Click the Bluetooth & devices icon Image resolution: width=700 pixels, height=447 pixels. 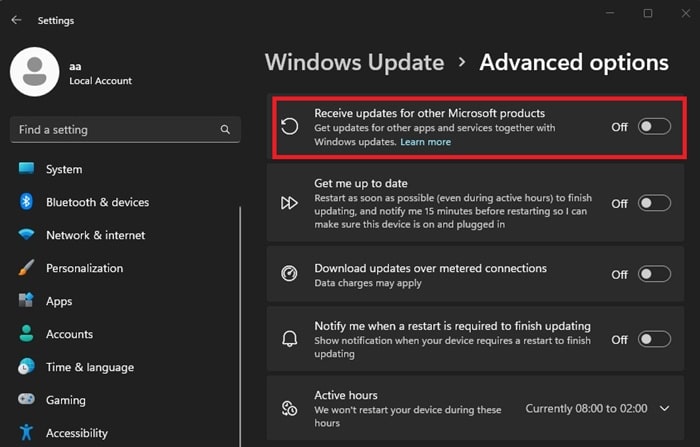[x=26, y=202]
